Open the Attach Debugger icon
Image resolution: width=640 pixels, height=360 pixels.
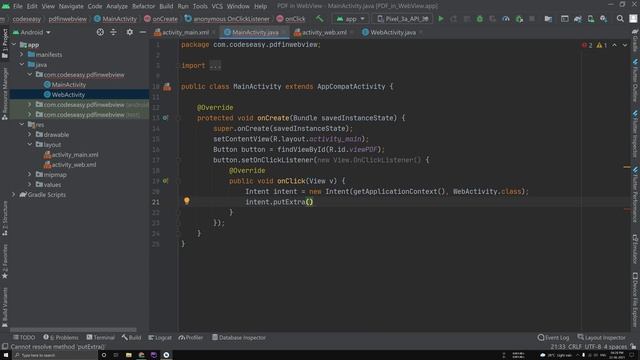click(x=519, y=19)
